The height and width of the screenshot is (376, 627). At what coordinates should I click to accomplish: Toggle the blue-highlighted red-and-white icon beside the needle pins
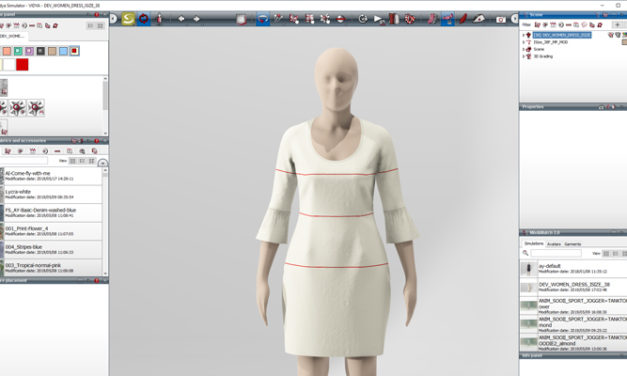click(x=263, y=19)
